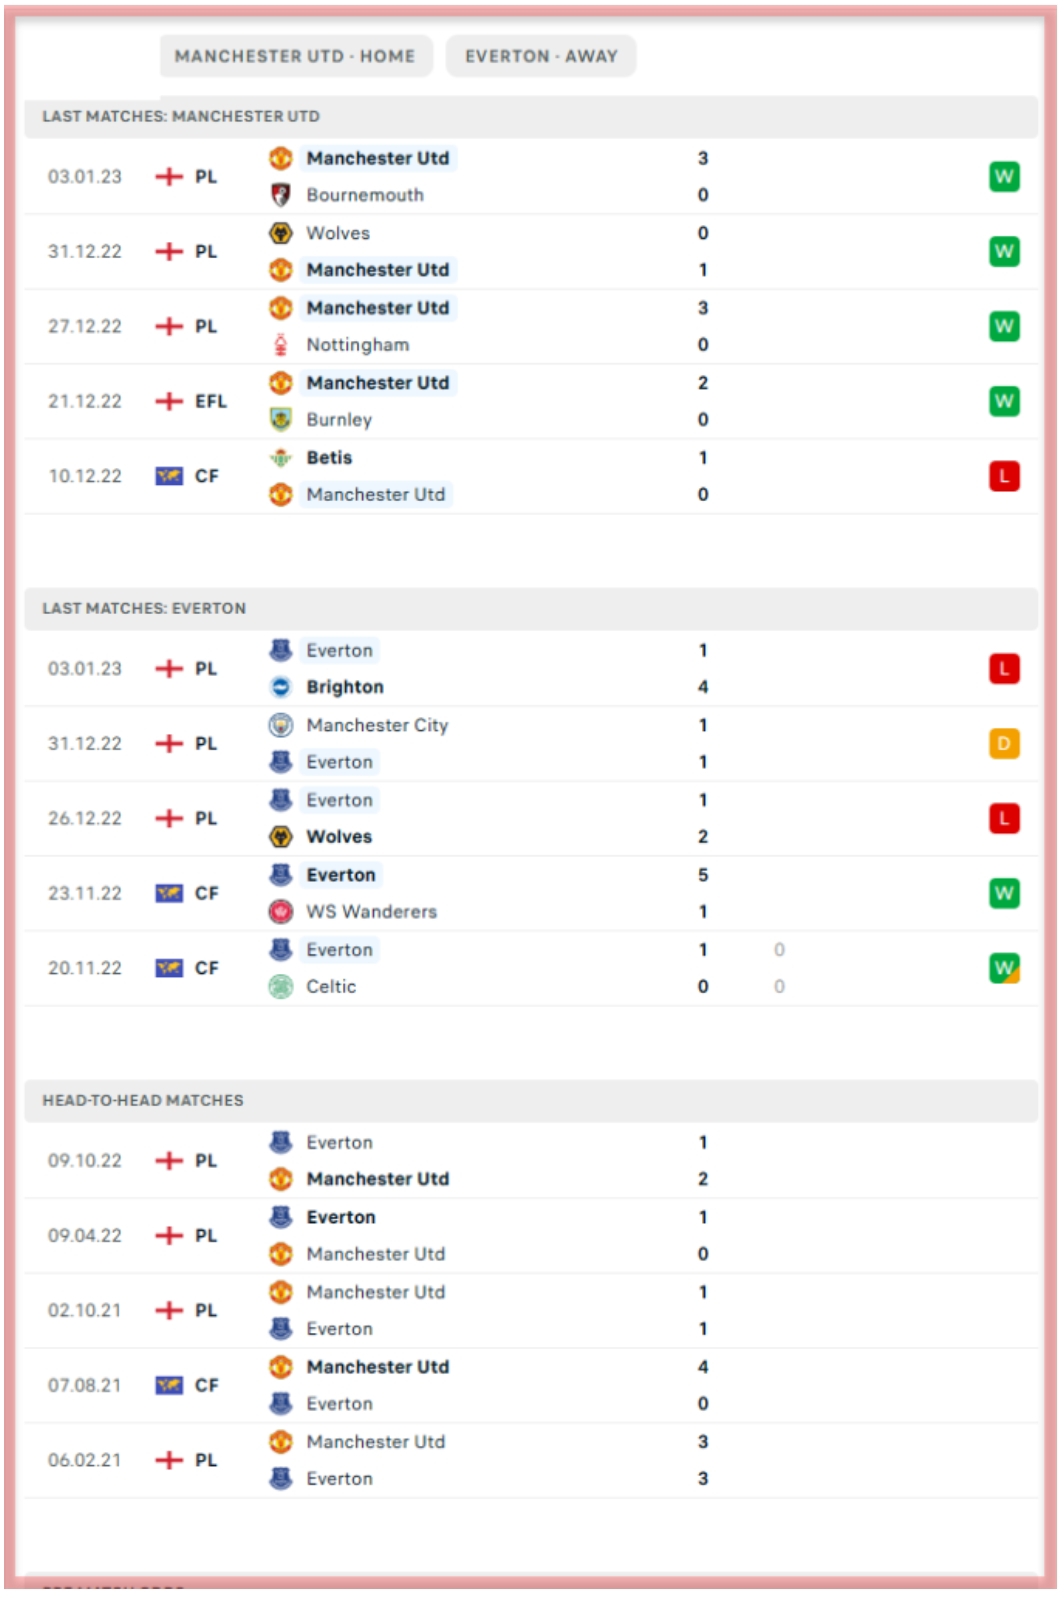Switch to Manchester Utd - Home tab
Viewport: 1064px width, 1598px height.
click(295, 56)
